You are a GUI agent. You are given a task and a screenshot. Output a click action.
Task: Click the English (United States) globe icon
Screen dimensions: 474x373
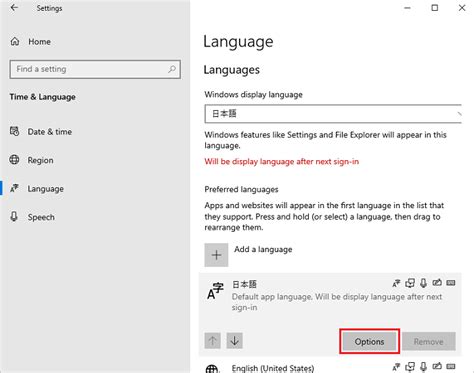pos(212,369)
